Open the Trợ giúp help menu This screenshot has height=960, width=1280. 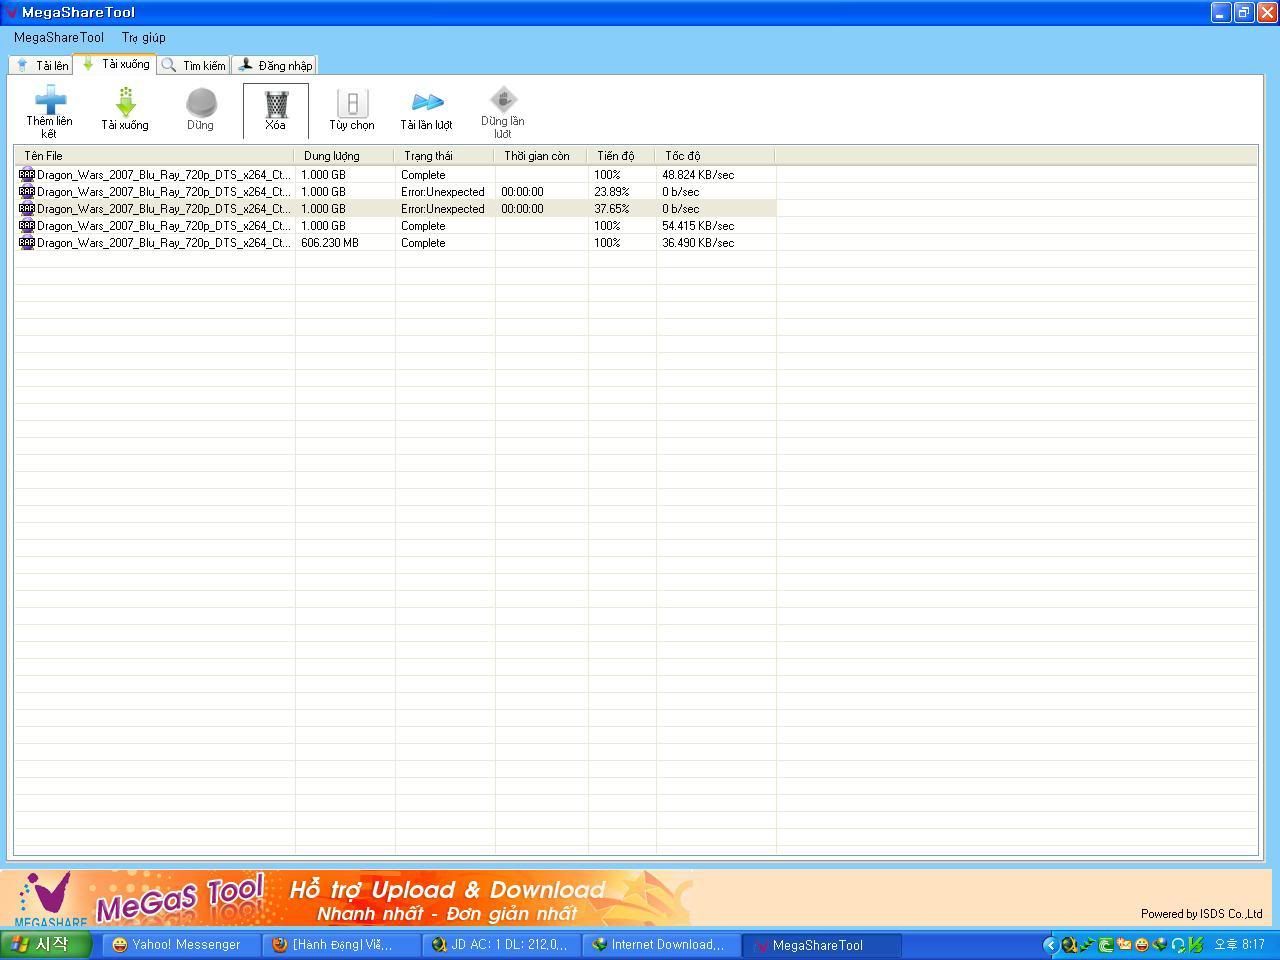[x=144, y=37]
